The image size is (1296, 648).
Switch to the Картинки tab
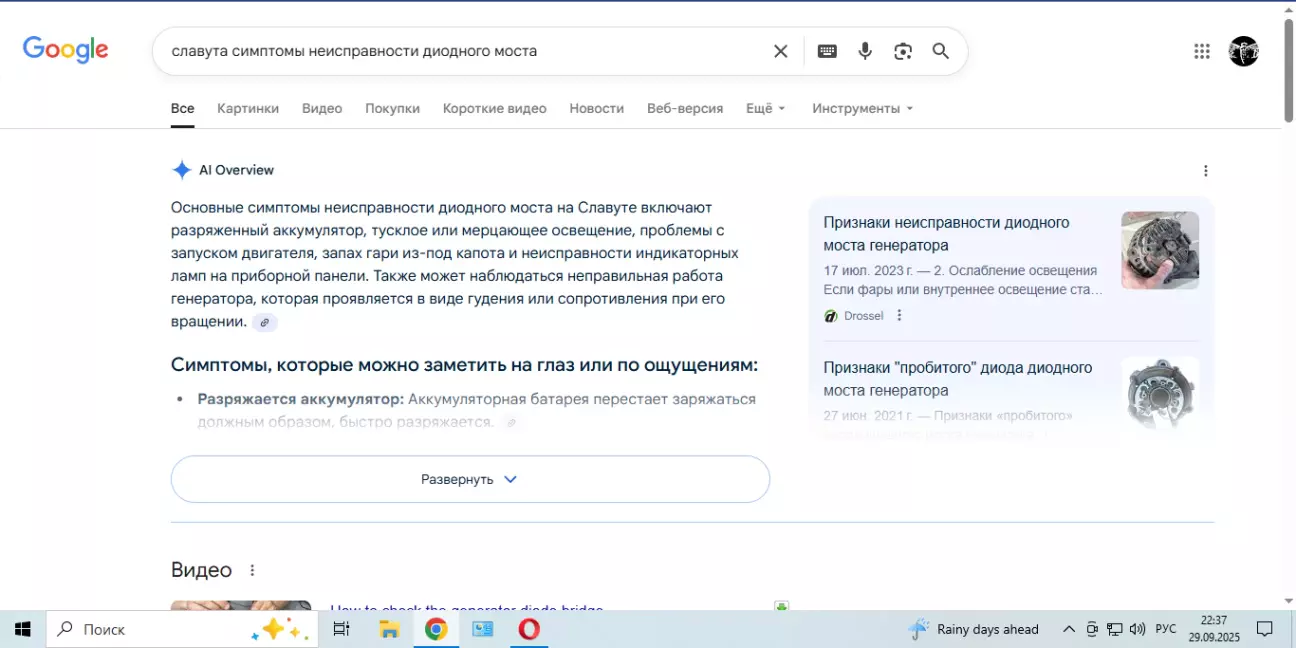tap(248, 108)
